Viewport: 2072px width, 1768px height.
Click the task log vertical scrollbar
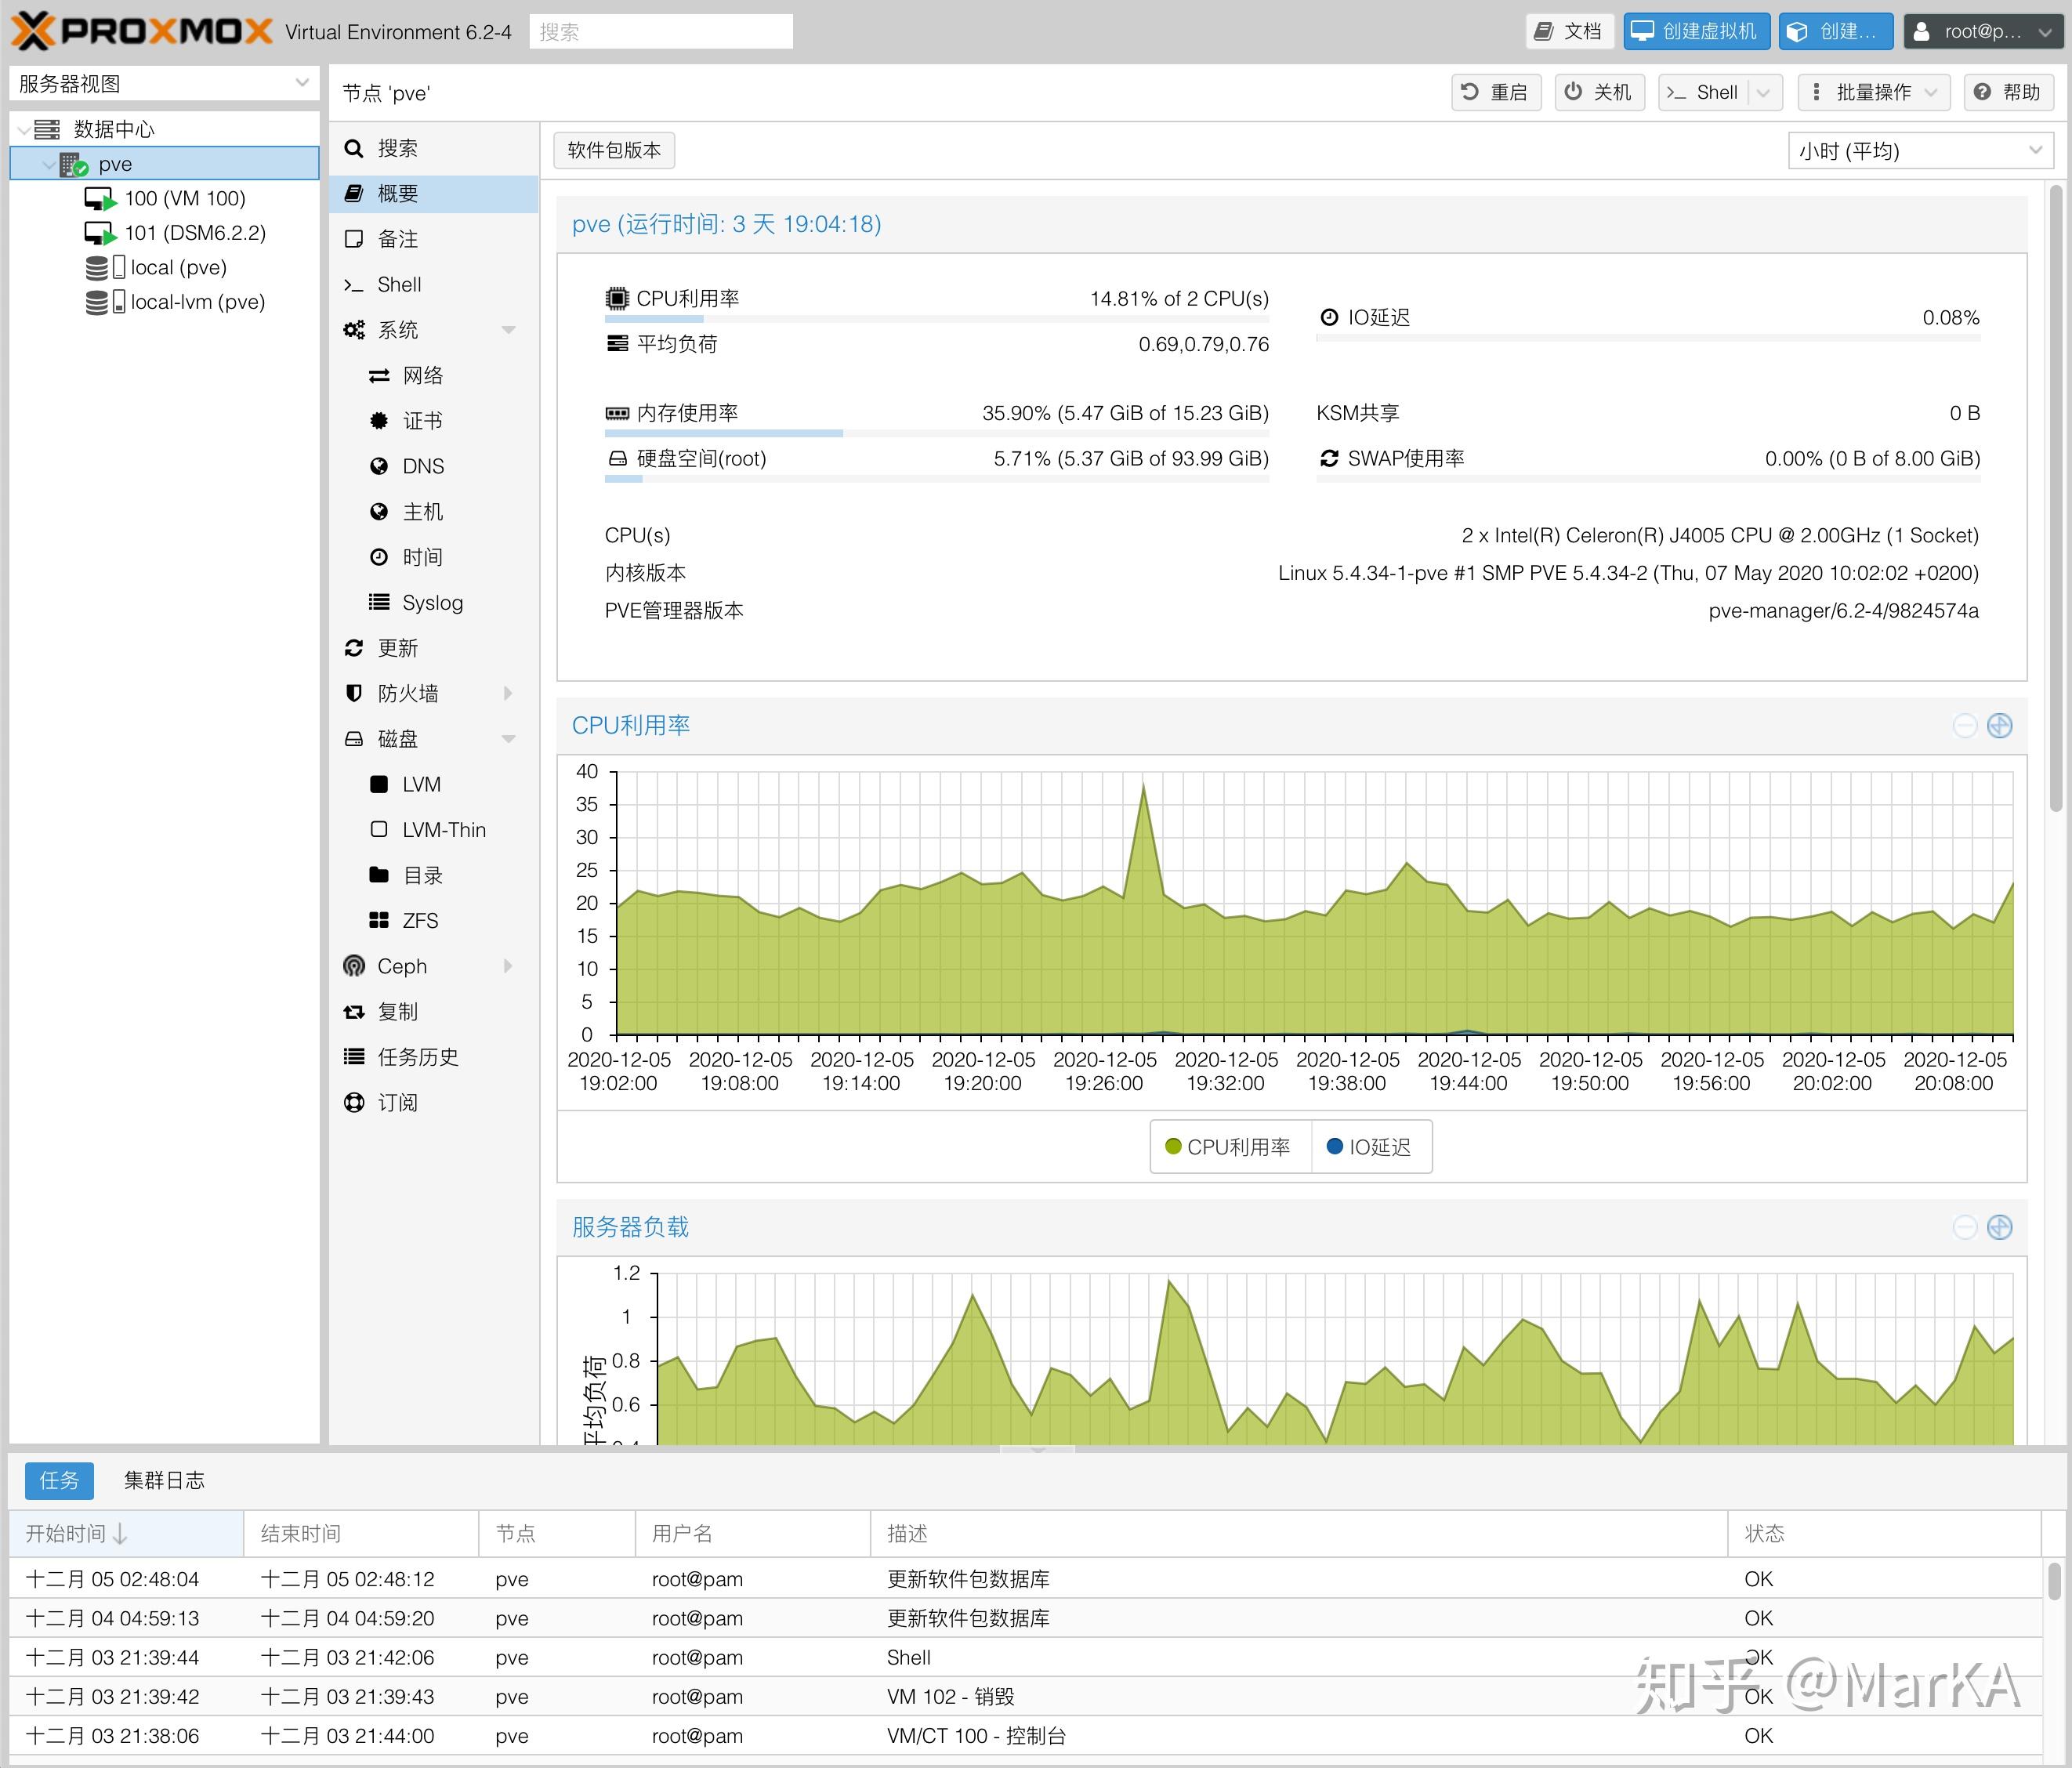2053,1581
